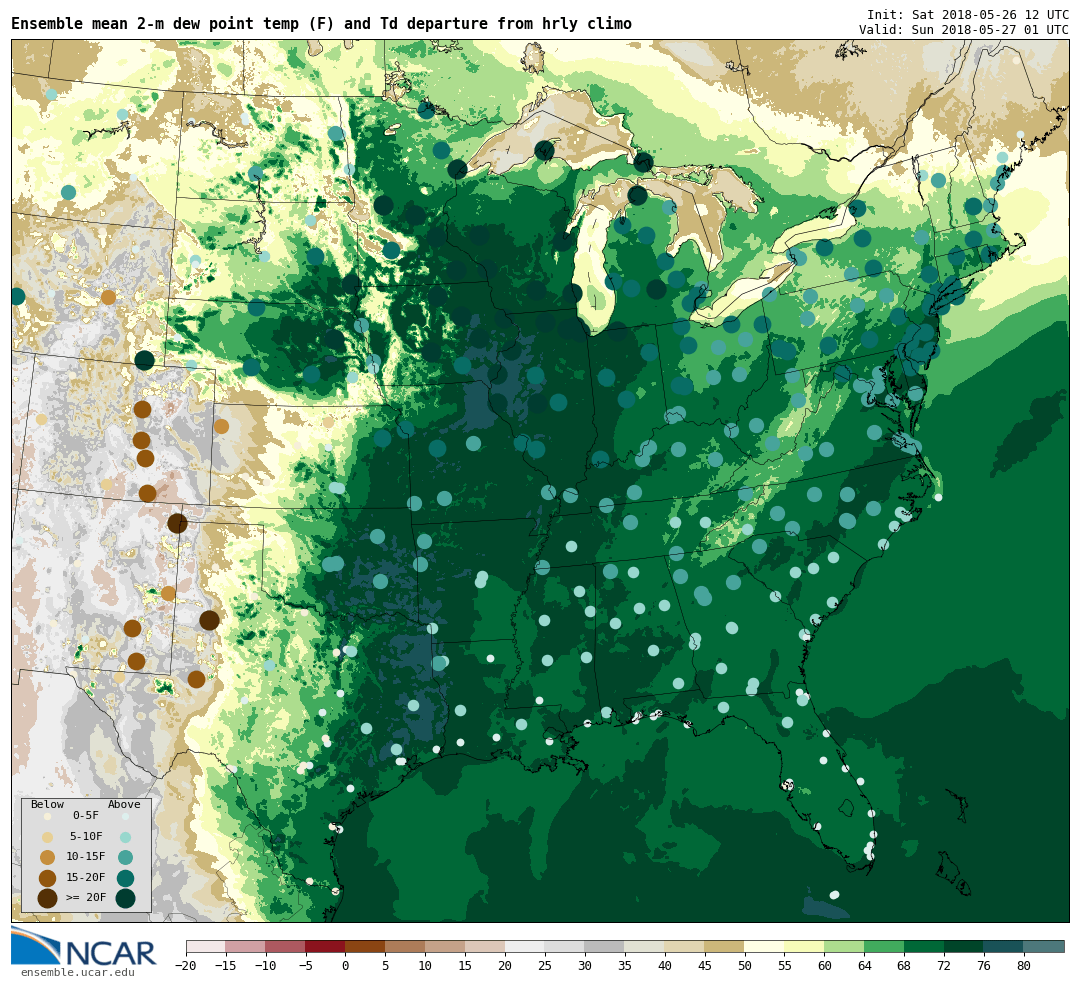Click the 25 to 30 light gray swatch
This screenshot has width=1080, height=985.
pos(565,946)
